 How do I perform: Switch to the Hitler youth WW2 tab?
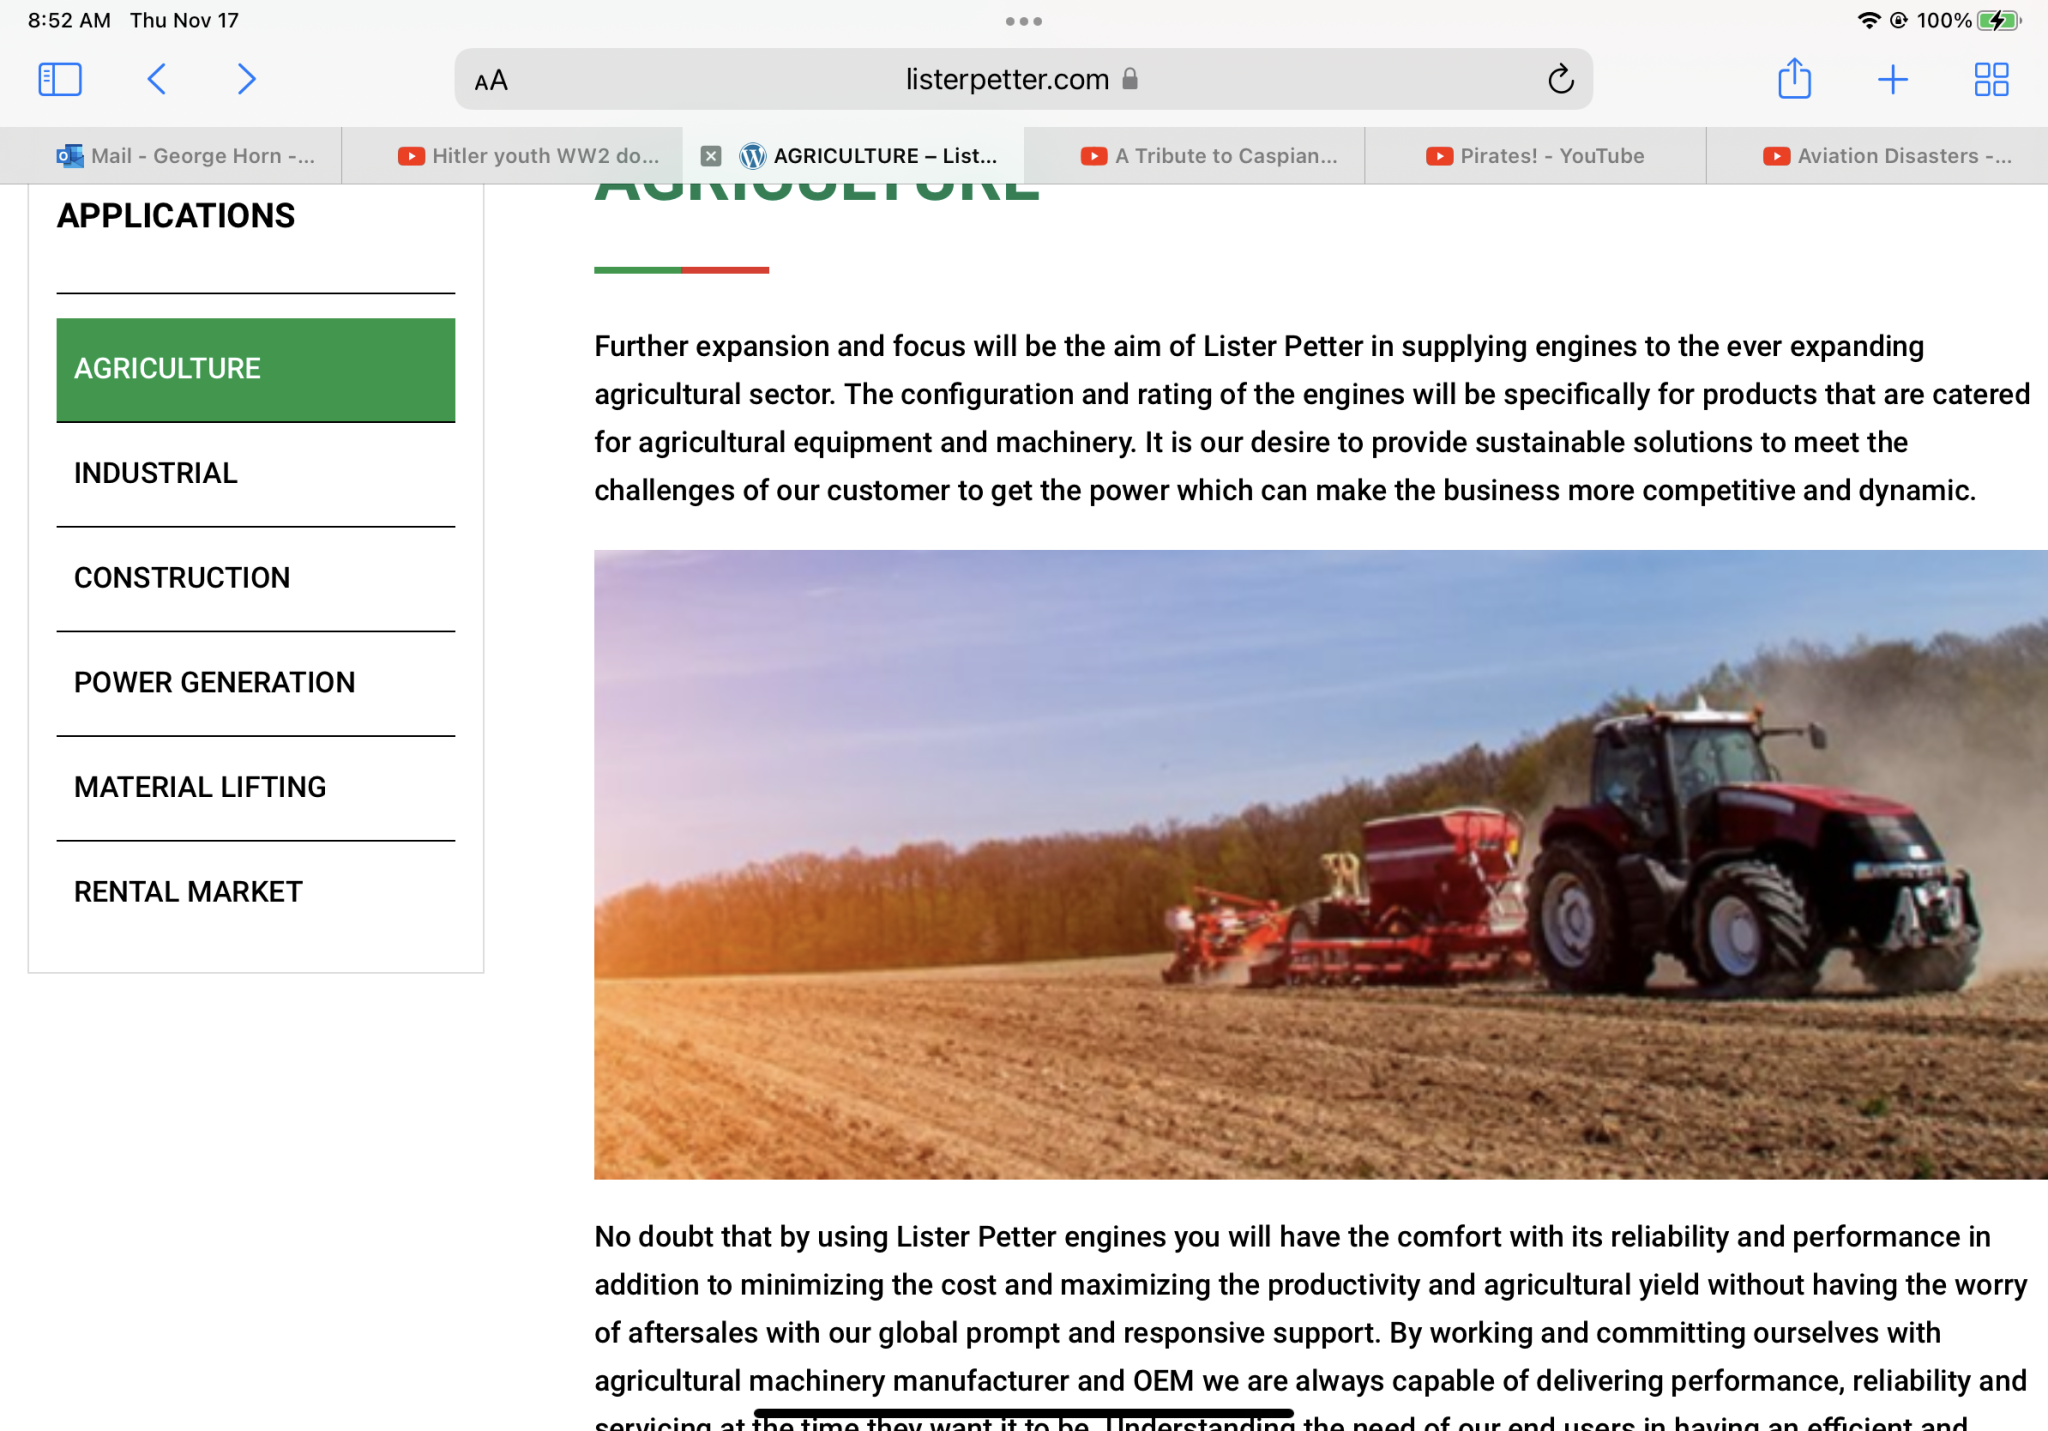512,156
